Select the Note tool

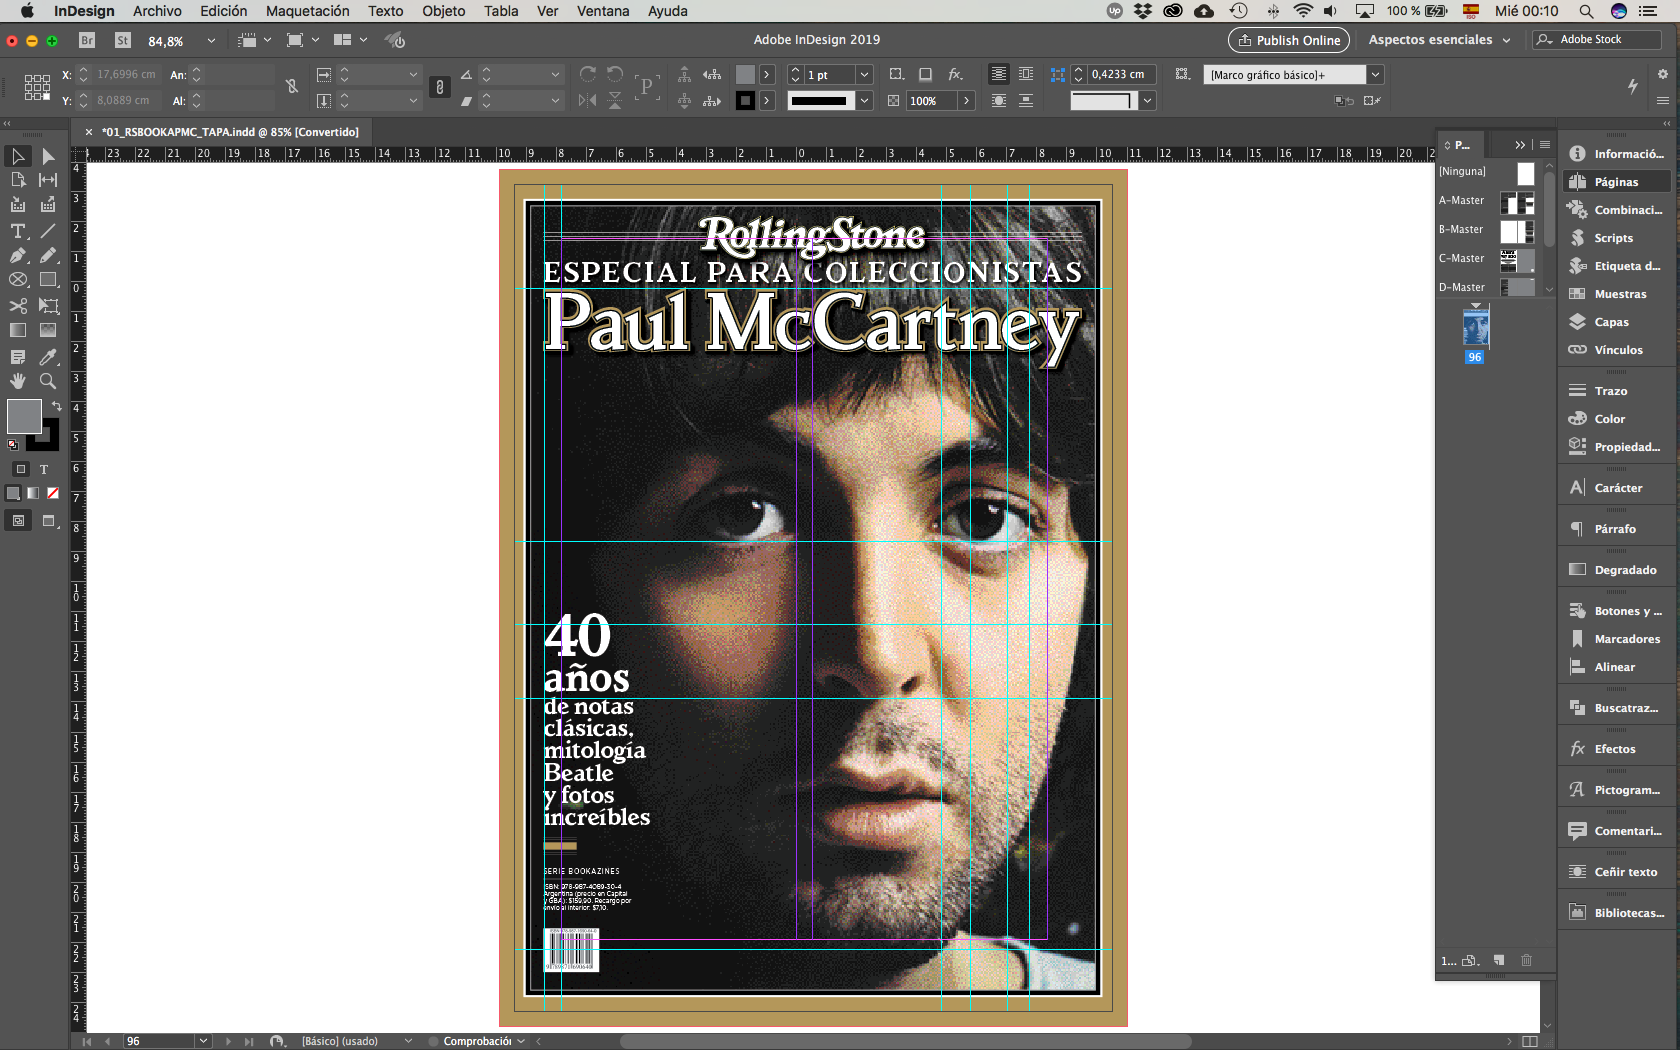pyautogui.click(x=18, y=357)
